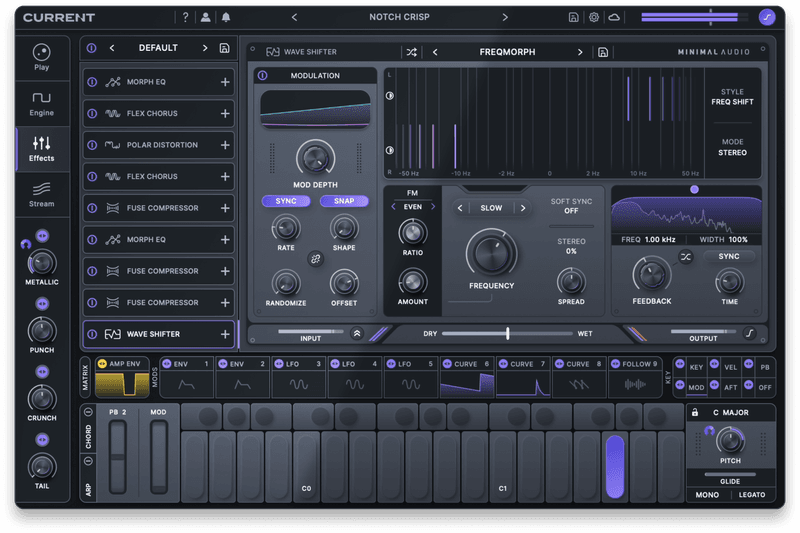The height and width of the screenshot is (533, 800).
Task: Switch to the Engine tab
Action: pos(42,104)
